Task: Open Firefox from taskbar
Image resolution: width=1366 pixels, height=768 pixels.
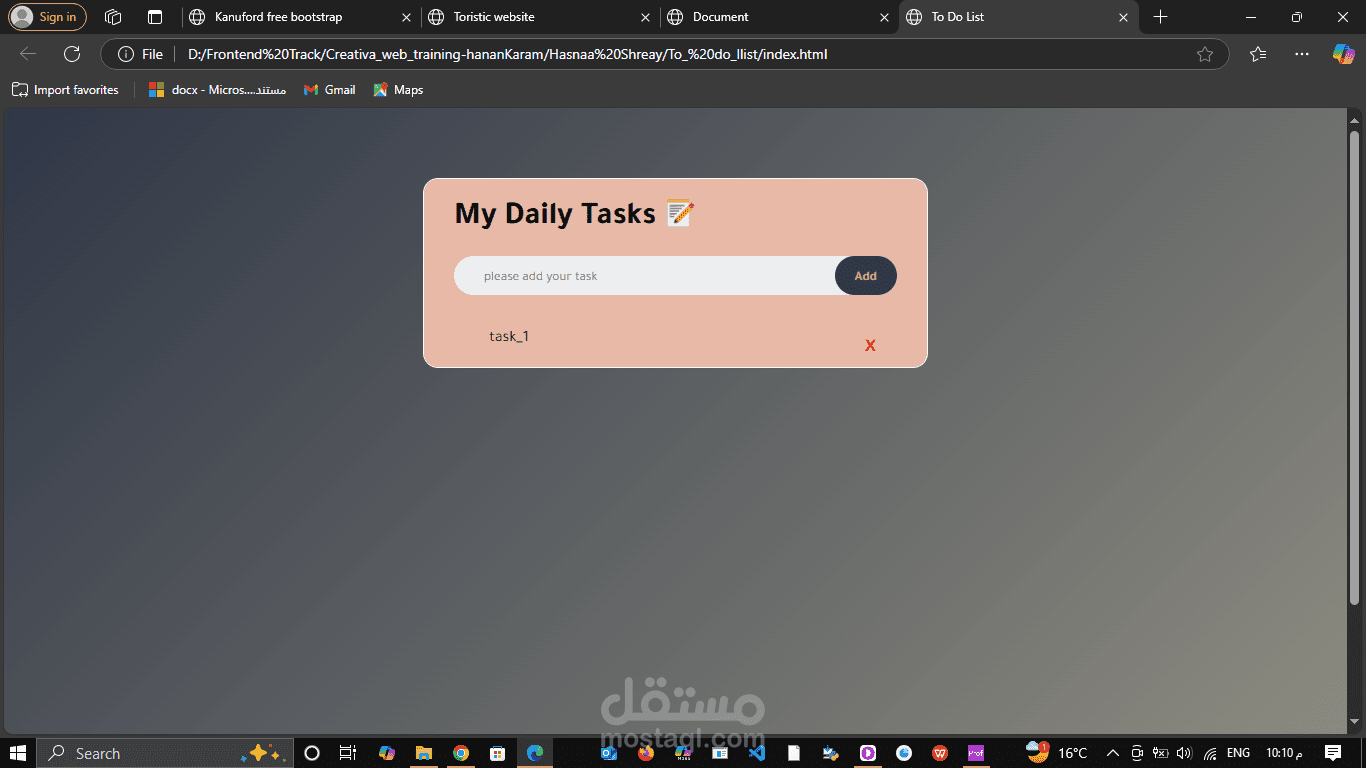Action: tap(645, 753)
